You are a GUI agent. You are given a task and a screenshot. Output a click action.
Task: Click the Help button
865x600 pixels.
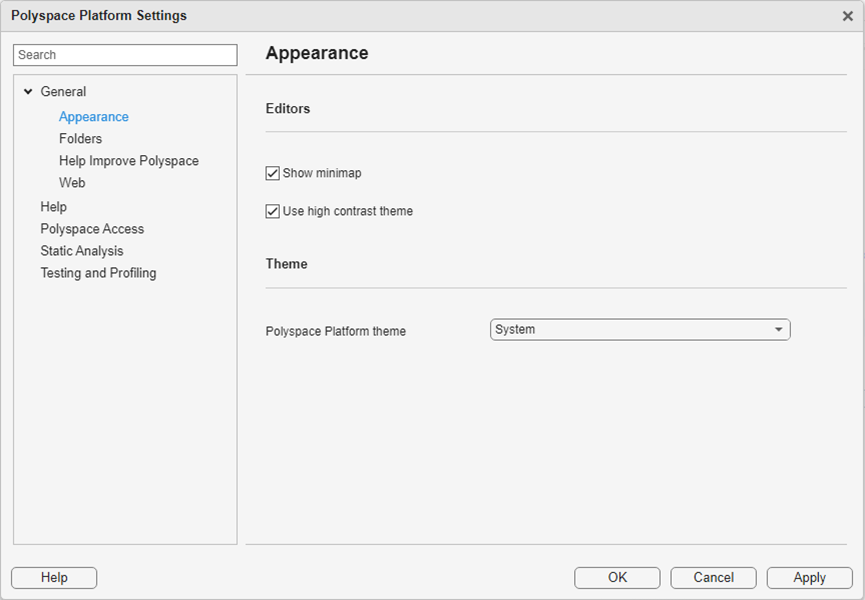pos(53,577)
